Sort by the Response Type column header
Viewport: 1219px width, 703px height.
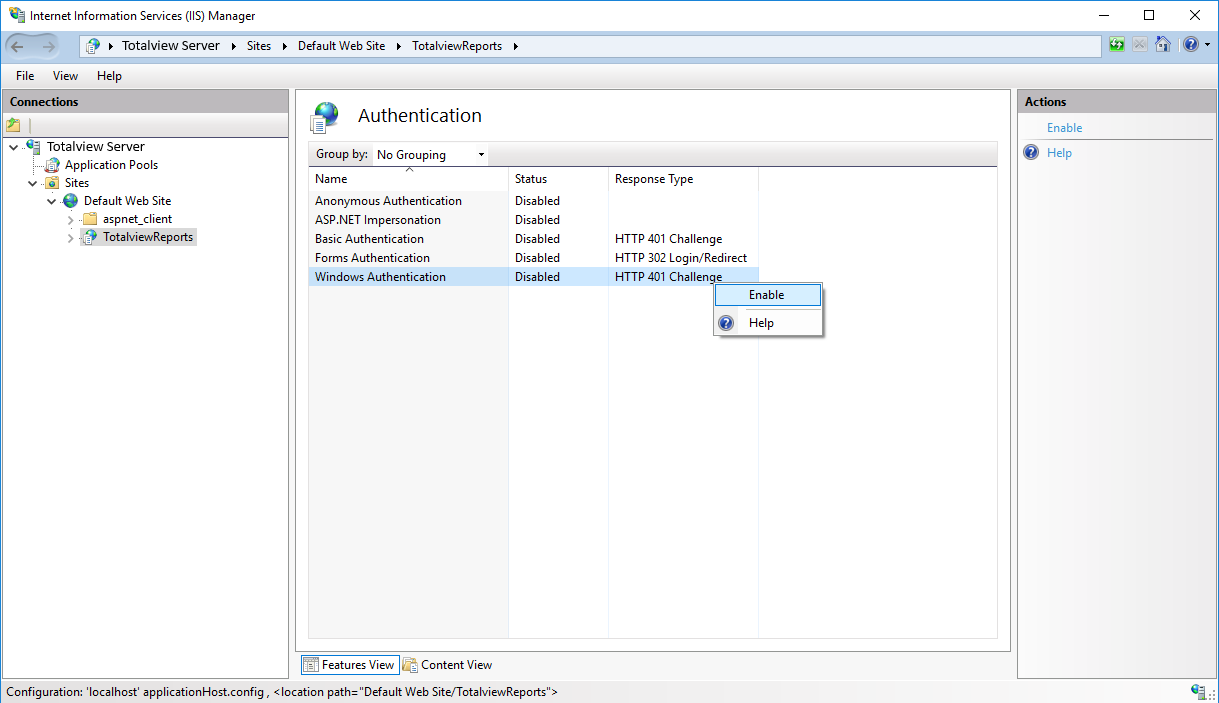683,179
